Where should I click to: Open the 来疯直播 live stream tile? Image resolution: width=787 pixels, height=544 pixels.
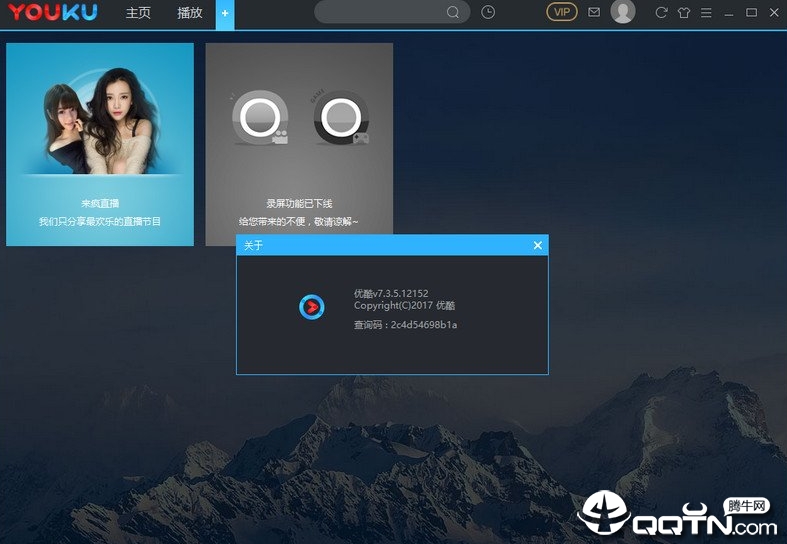click(100, 144)
